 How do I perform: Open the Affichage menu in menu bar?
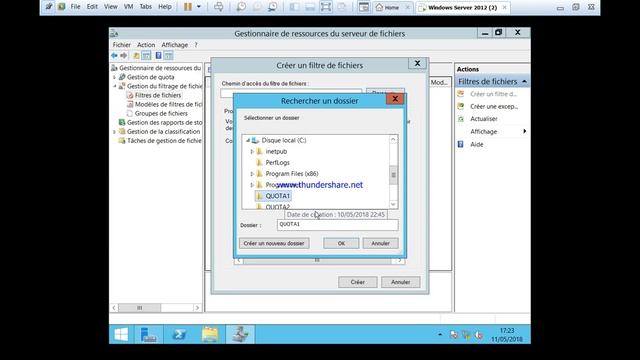(175, 45)
